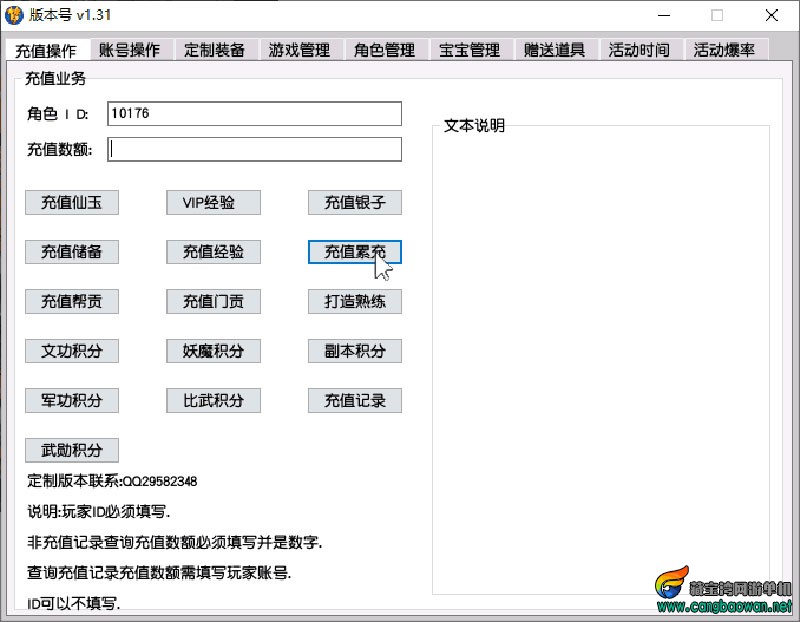Click the text 说明:玩家ID必须填写

pyautogui.click(x=98, y=512)
